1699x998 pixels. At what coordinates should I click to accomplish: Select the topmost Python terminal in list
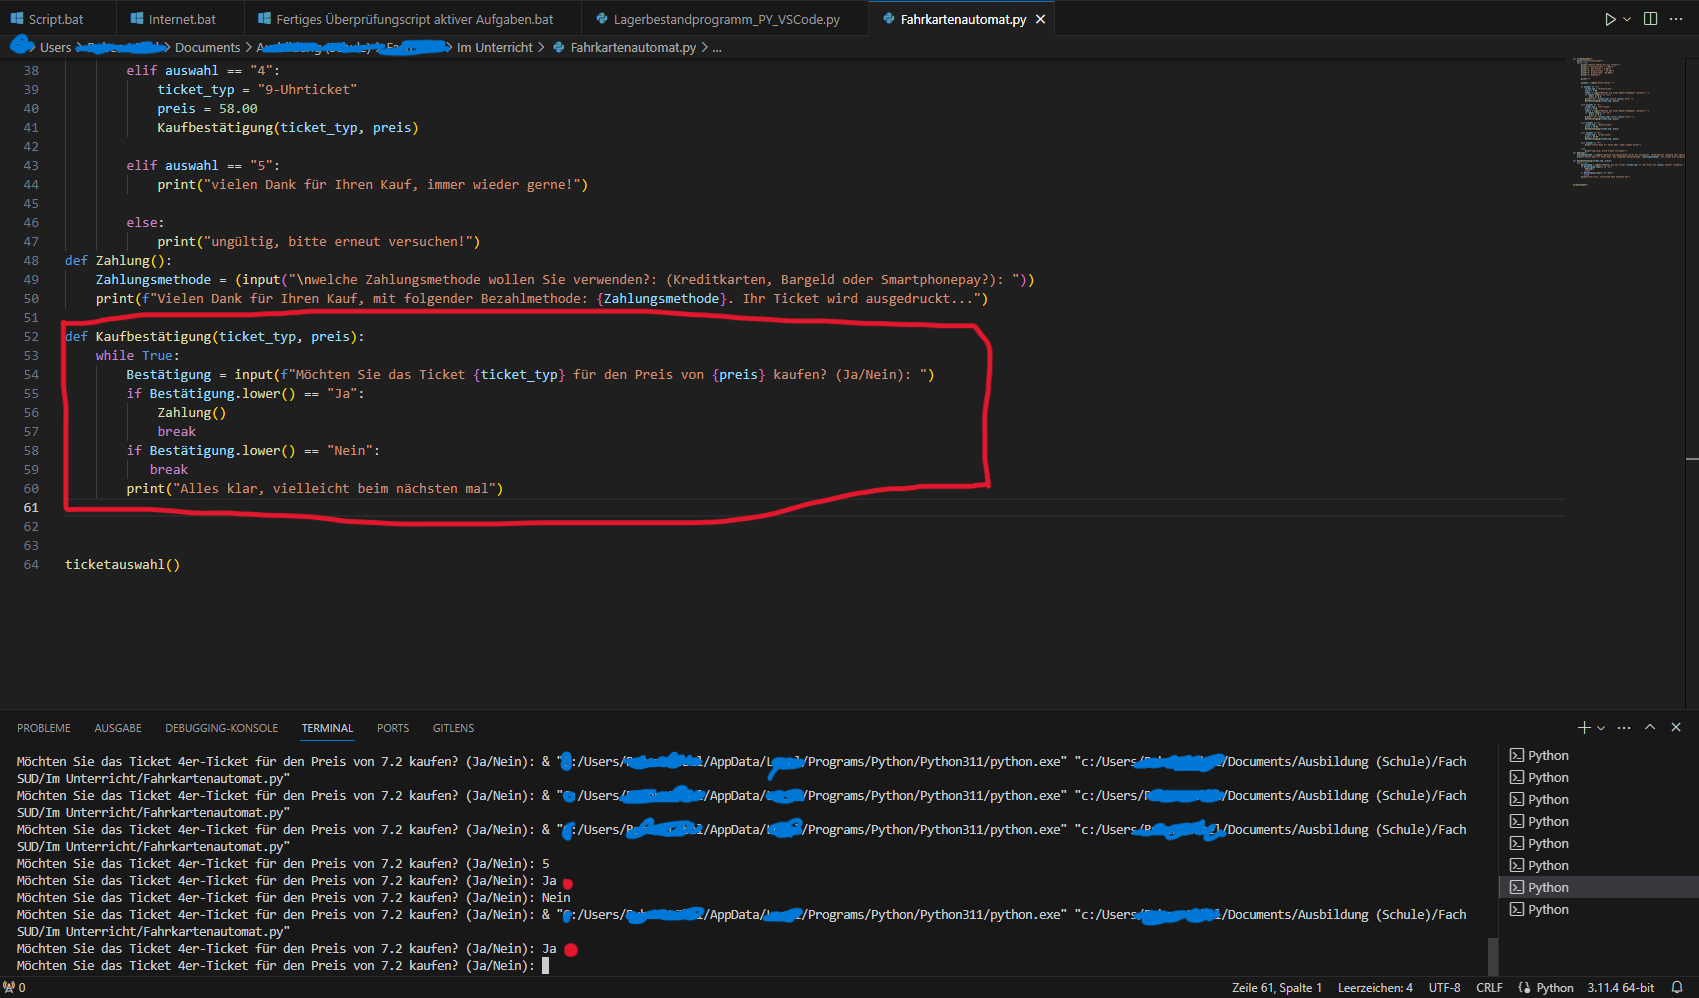pyautogui.click(x=1598, y=755)
